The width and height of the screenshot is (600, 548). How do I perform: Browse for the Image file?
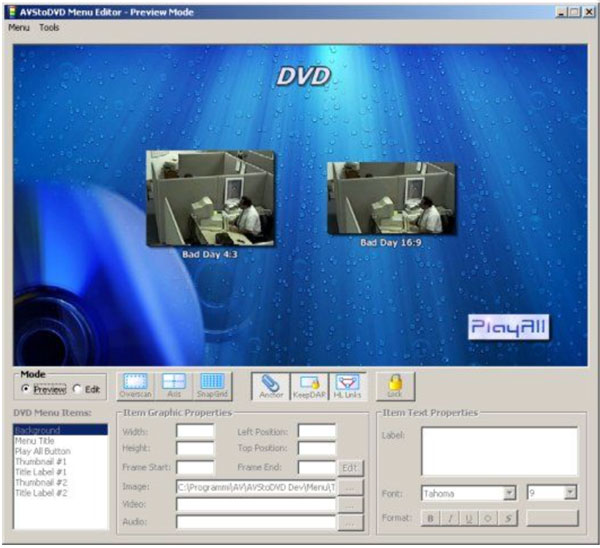click(x=350, y=487)
